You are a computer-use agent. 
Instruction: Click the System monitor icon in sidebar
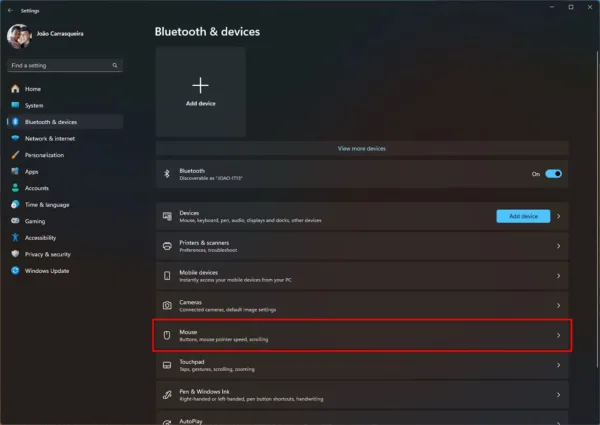[15, 105]
